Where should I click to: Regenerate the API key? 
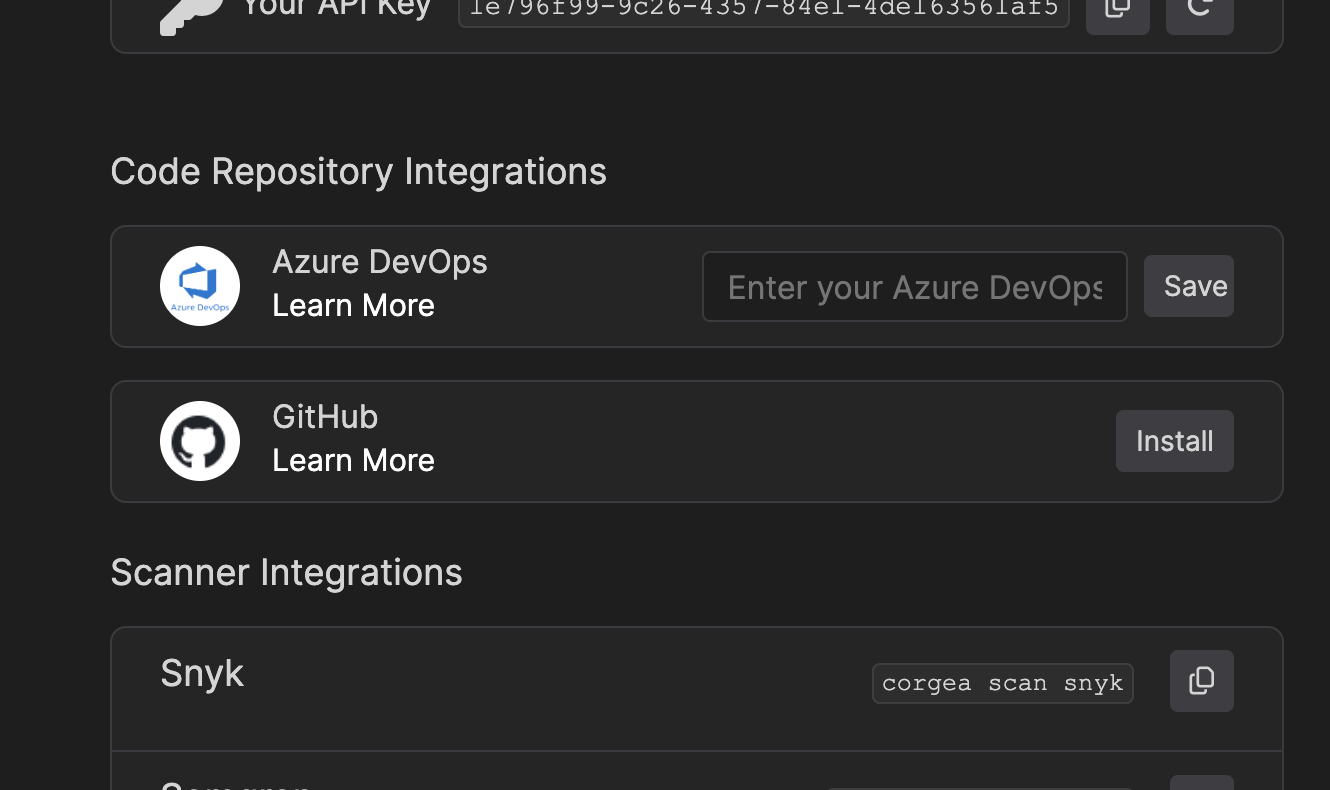(x=1200, y=14)
